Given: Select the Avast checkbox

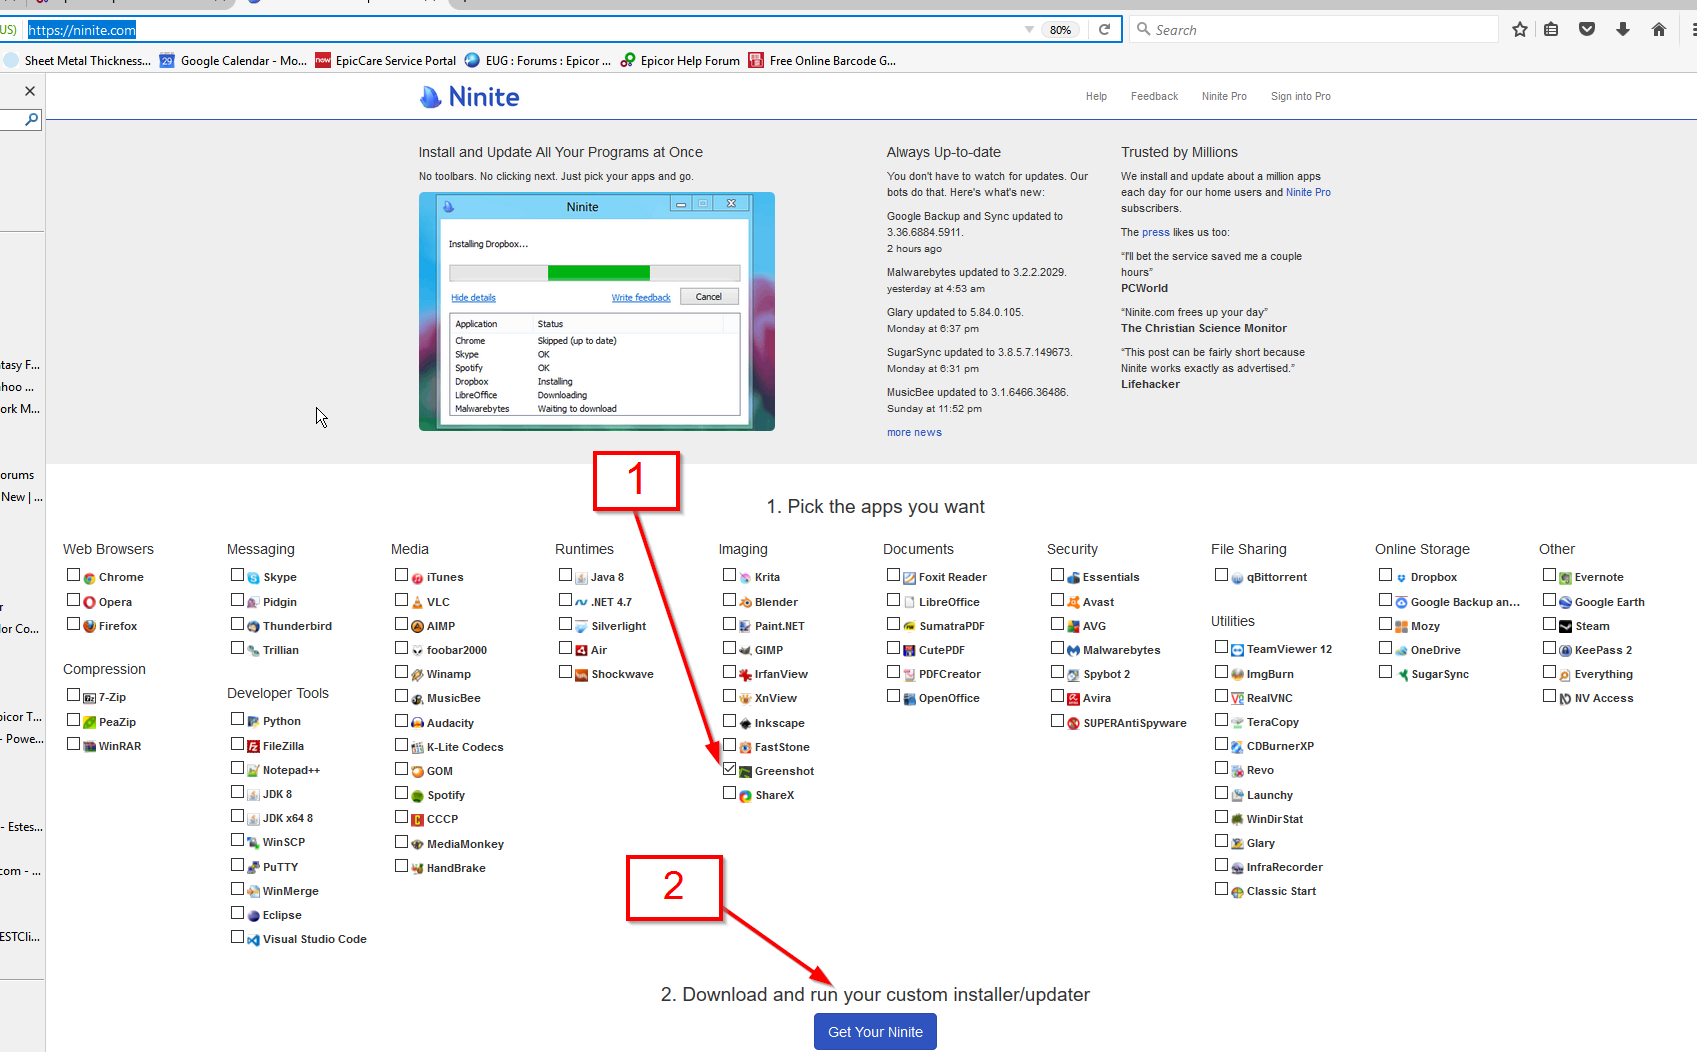Looking at the screenshot, I should click(x=1058, y=600).
